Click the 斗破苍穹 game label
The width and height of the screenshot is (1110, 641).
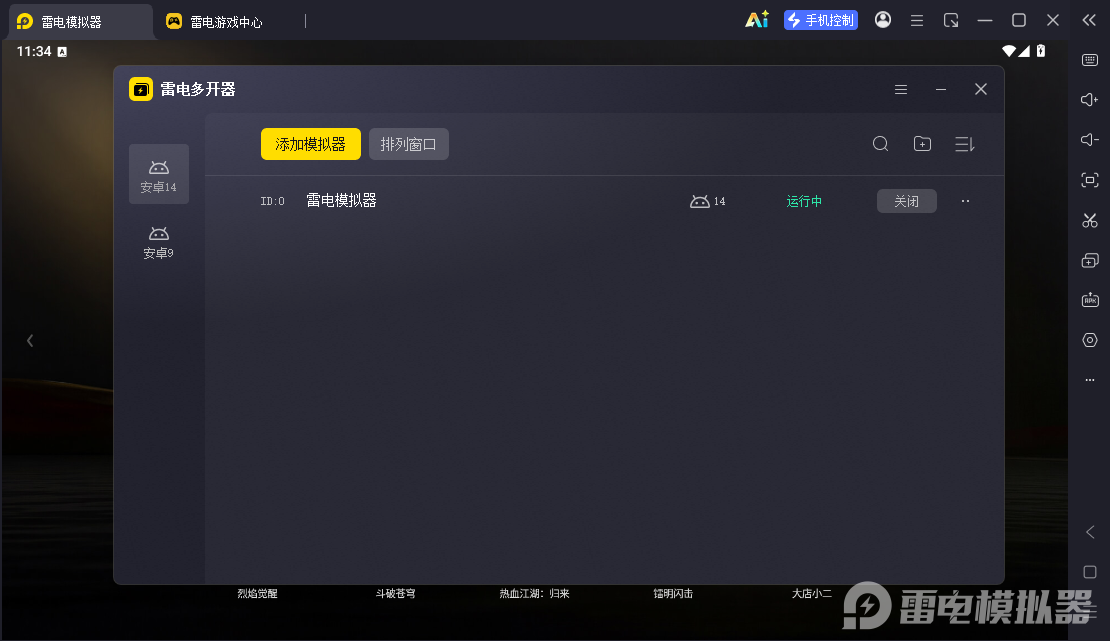click(x=396, y=594)
